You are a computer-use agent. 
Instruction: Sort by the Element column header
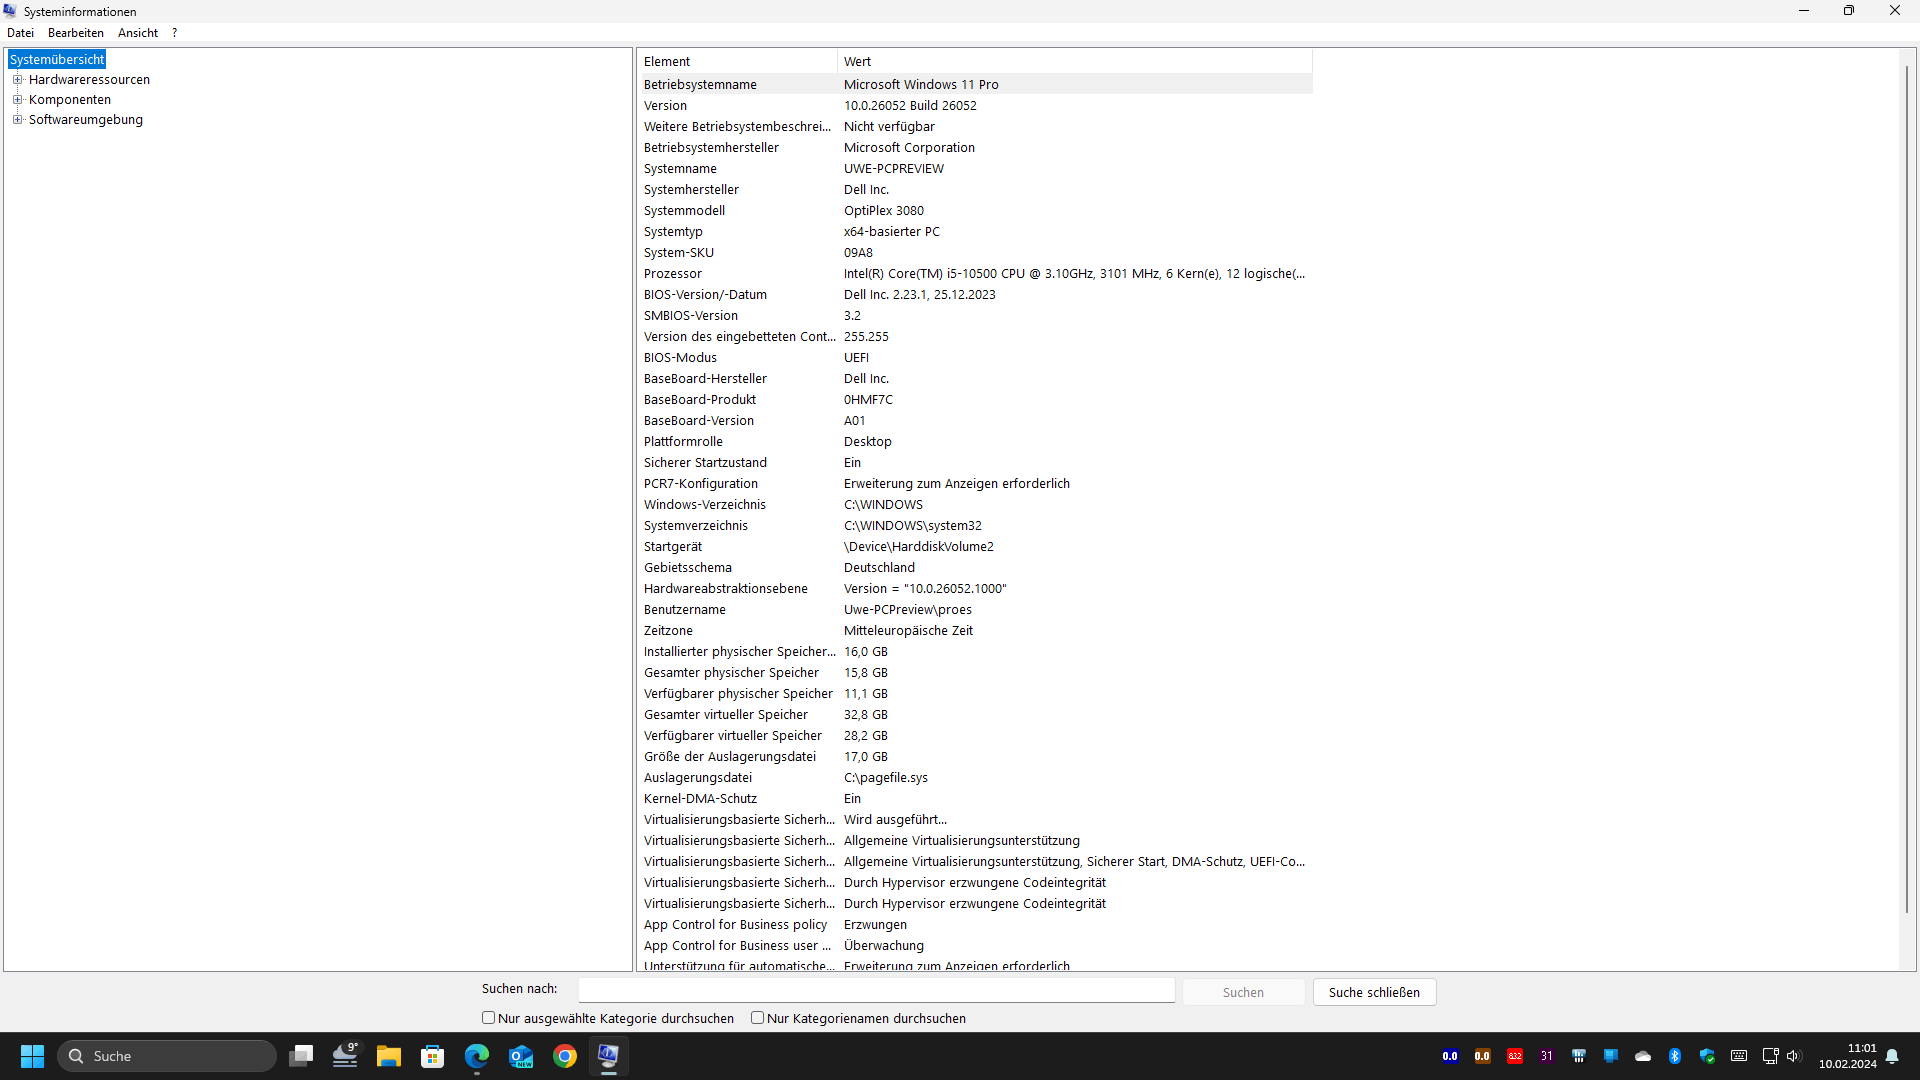click(x=737, y=62)
